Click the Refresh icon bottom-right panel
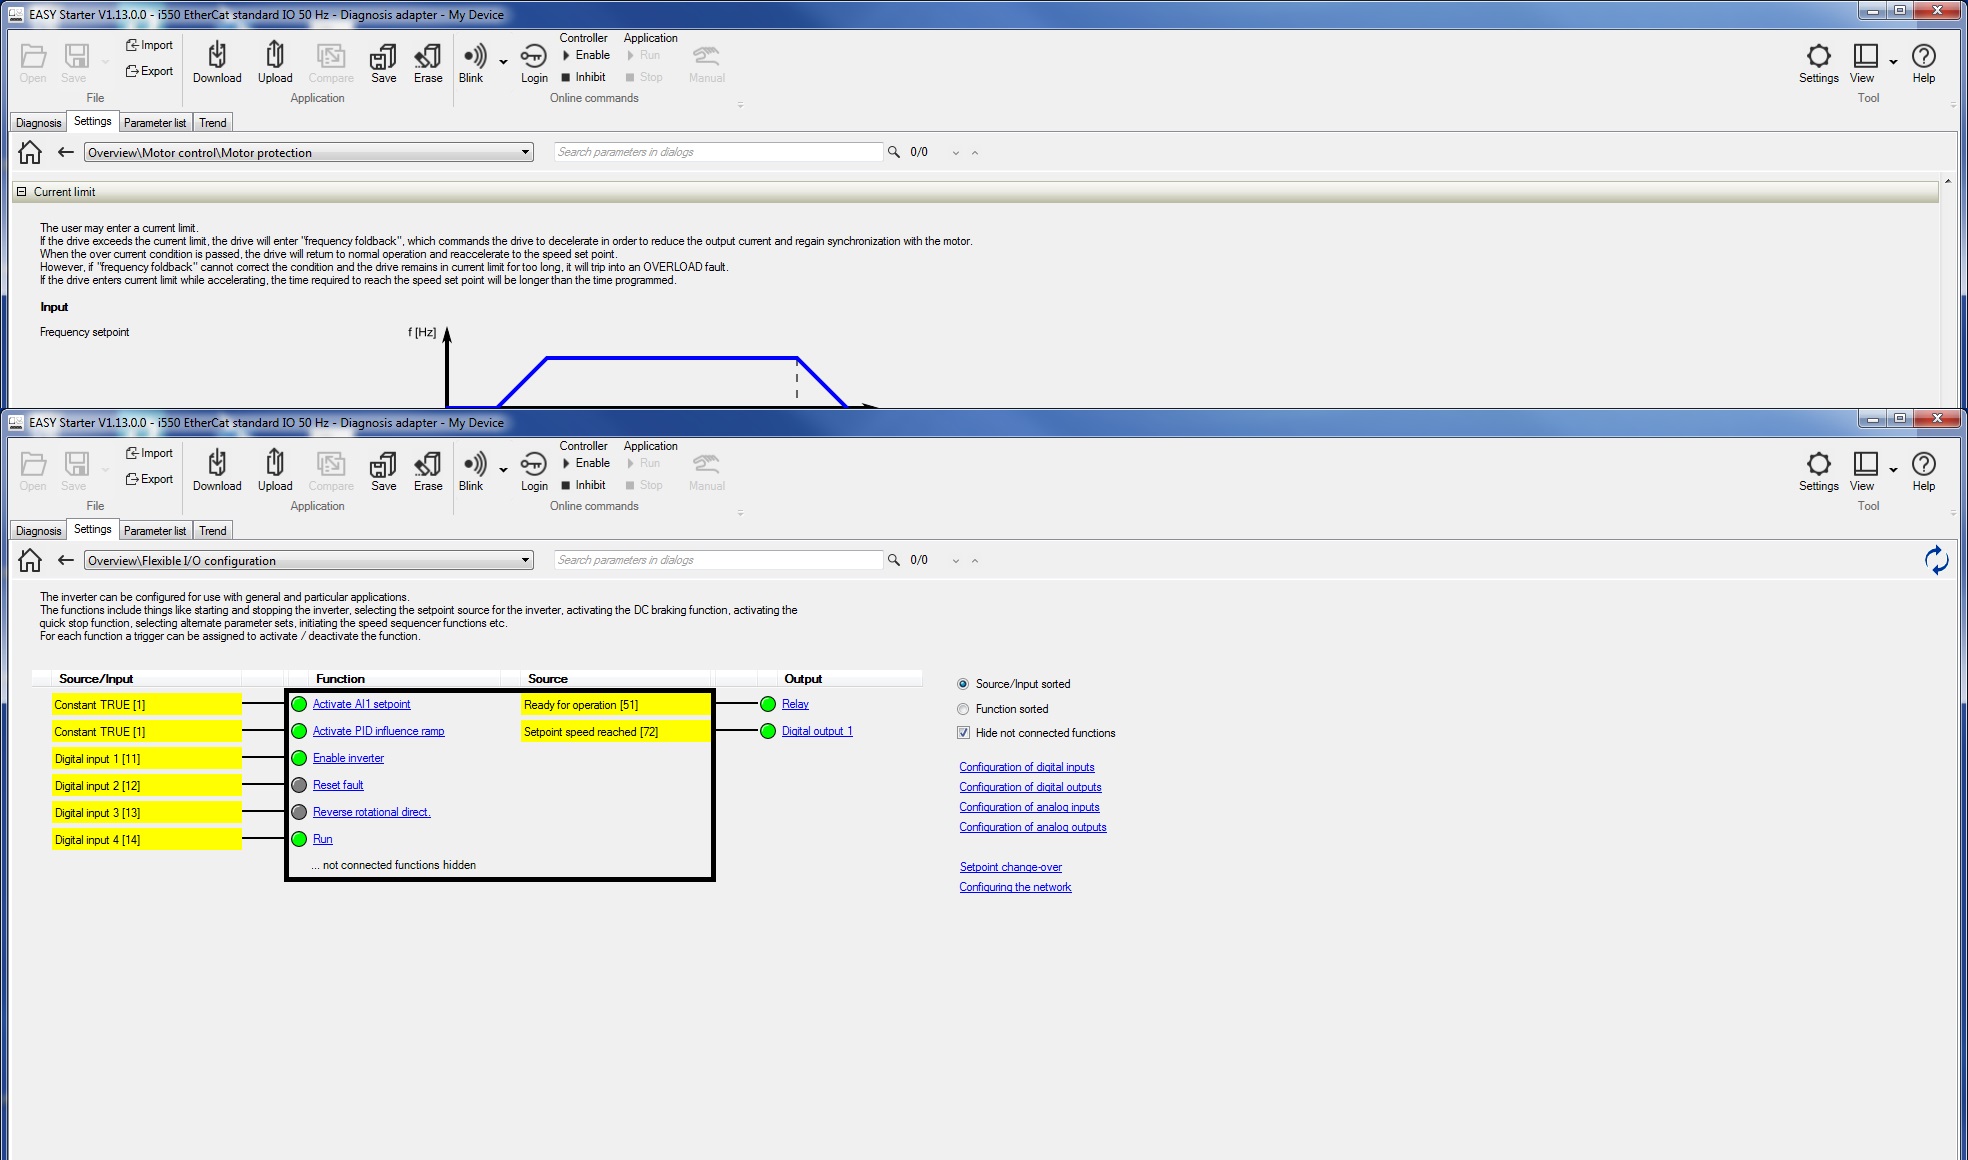 click(x=1936, y=559)
